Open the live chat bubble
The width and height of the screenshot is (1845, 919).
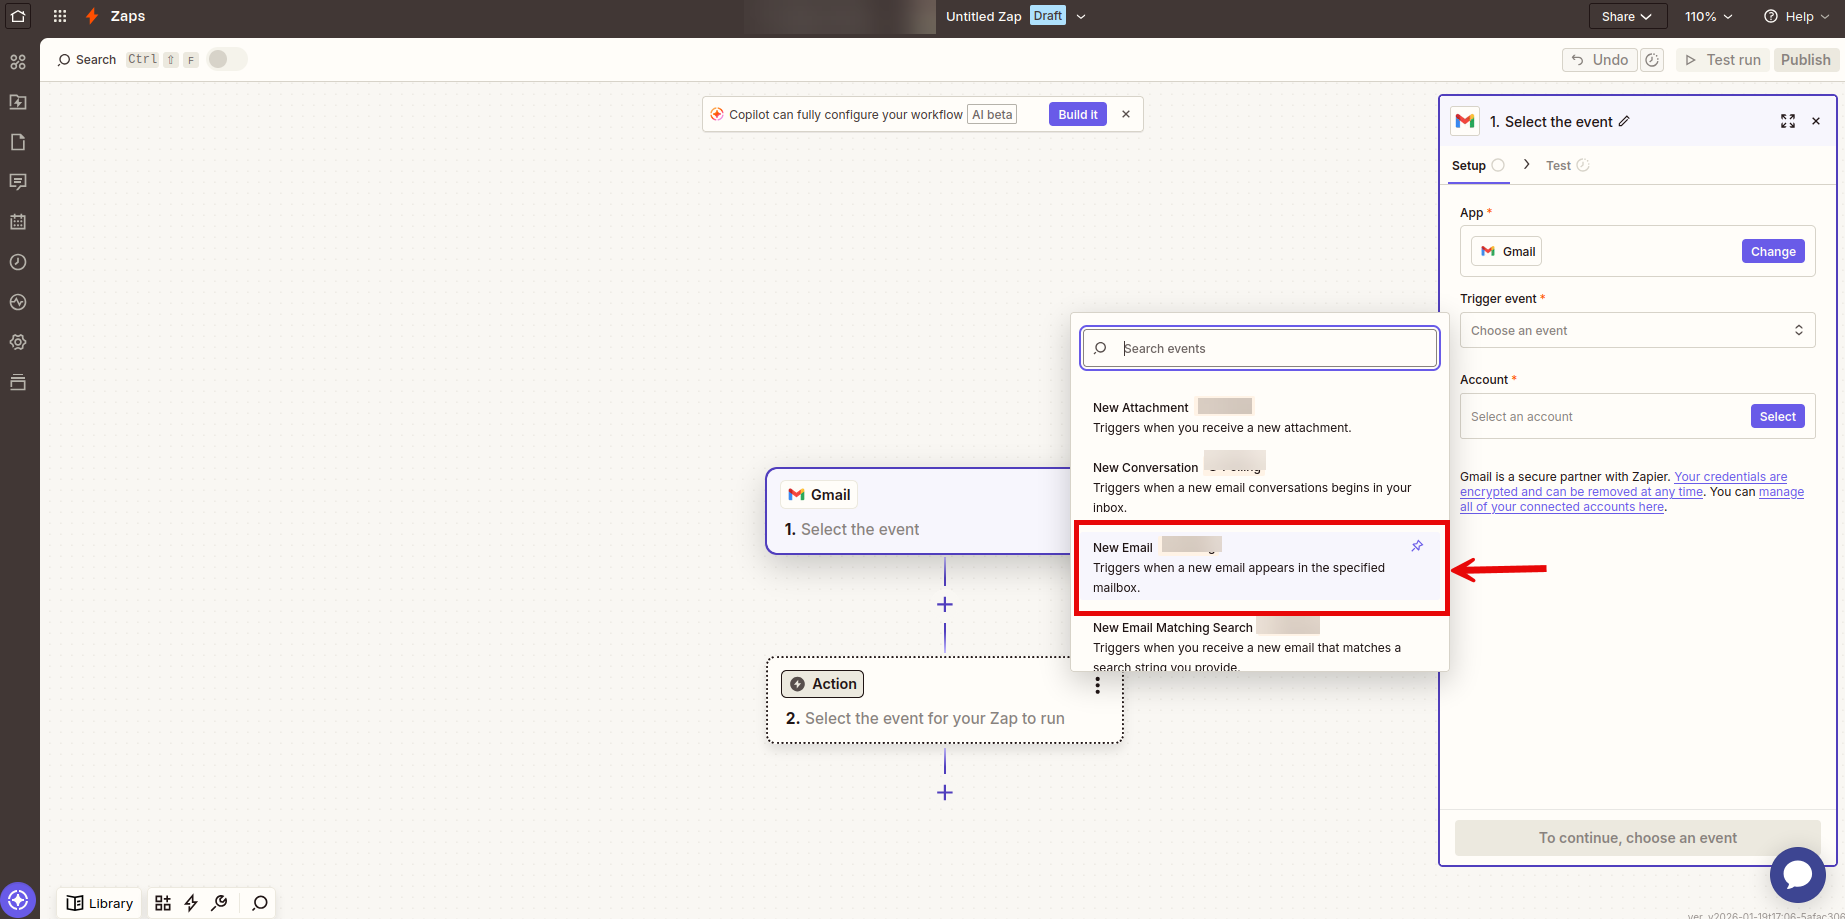point(1797,874)
